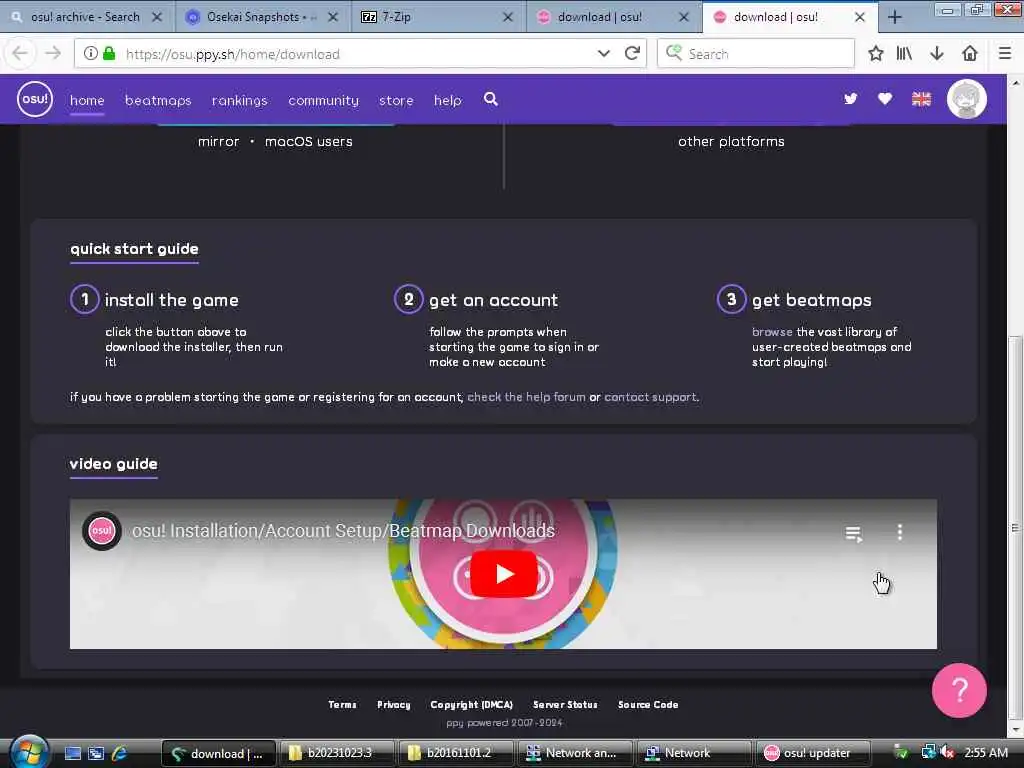
Task: Open the Copyright (DMCA) footer link
Action: click(472, 705)
